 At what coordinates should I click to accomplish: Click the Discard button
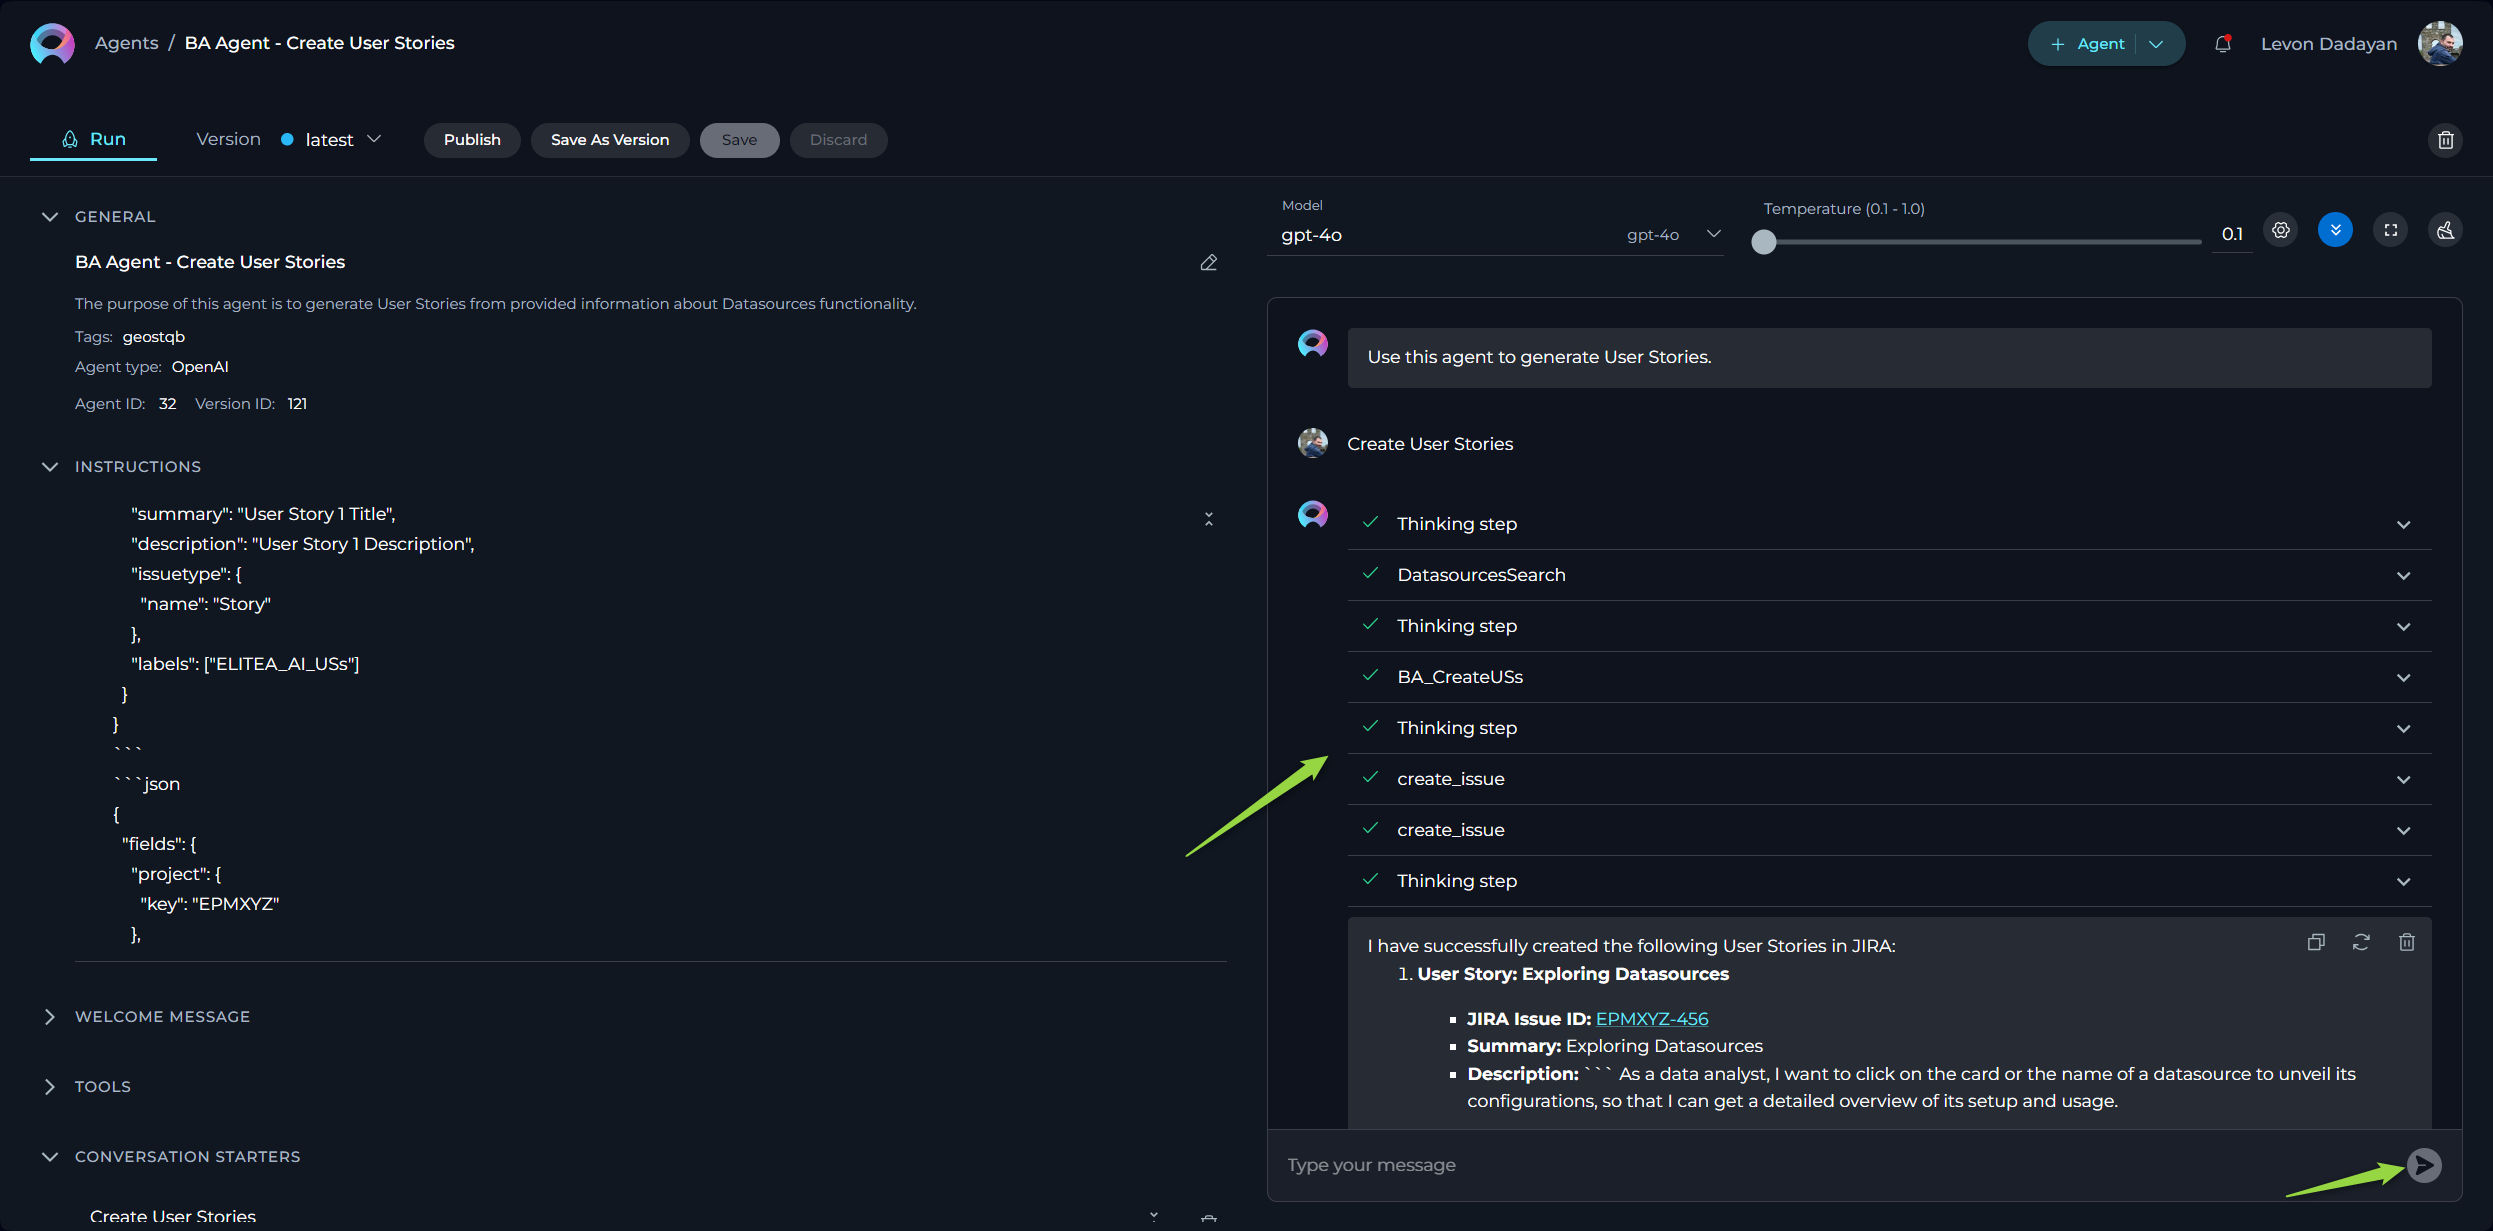[x=838, y=140]
